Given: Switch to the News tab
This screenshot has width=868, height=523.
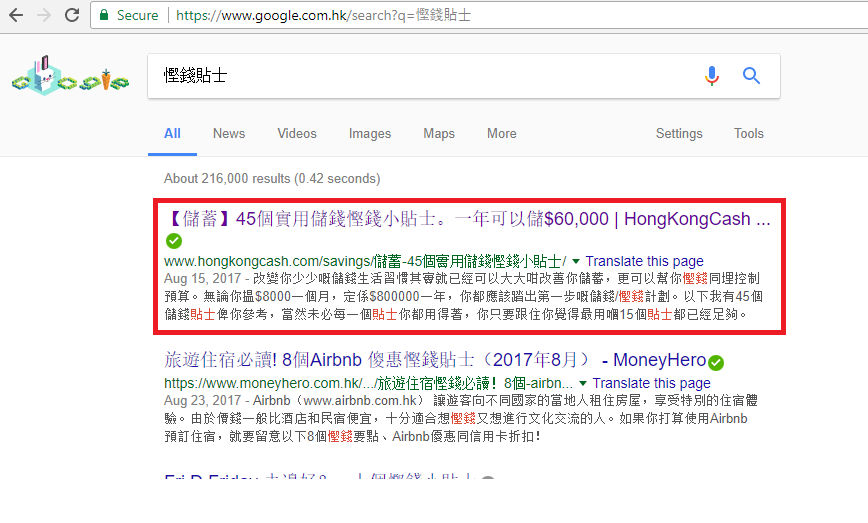Looking at the screenshot, I should click(229, 133).
